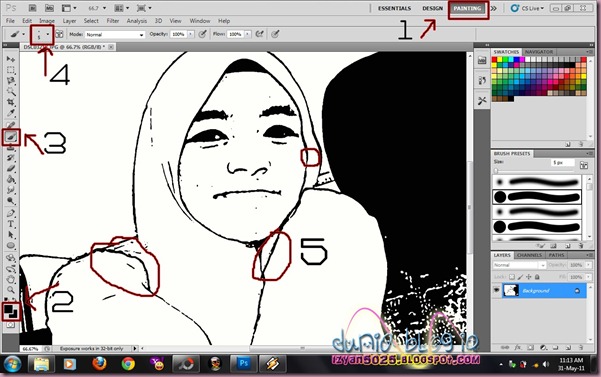This screenshot has height=377, width=601.
Task: Open the brush Mode dropdown
Action: [x=115, y=34]
